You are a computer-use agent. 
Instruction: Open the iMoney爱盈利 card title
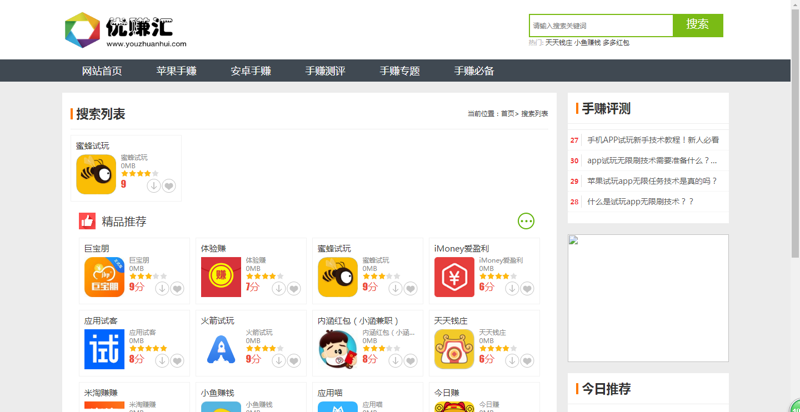462,248
